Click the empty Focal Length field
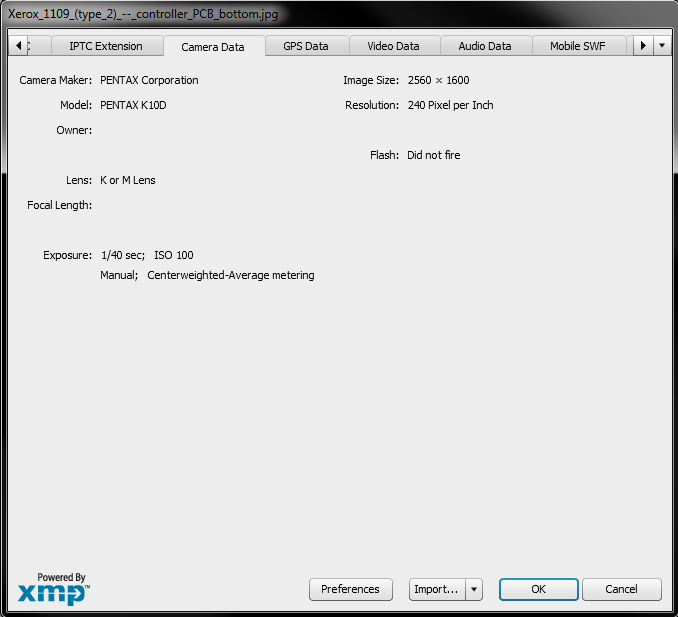 pyautogui.click(x=200, y=205)
